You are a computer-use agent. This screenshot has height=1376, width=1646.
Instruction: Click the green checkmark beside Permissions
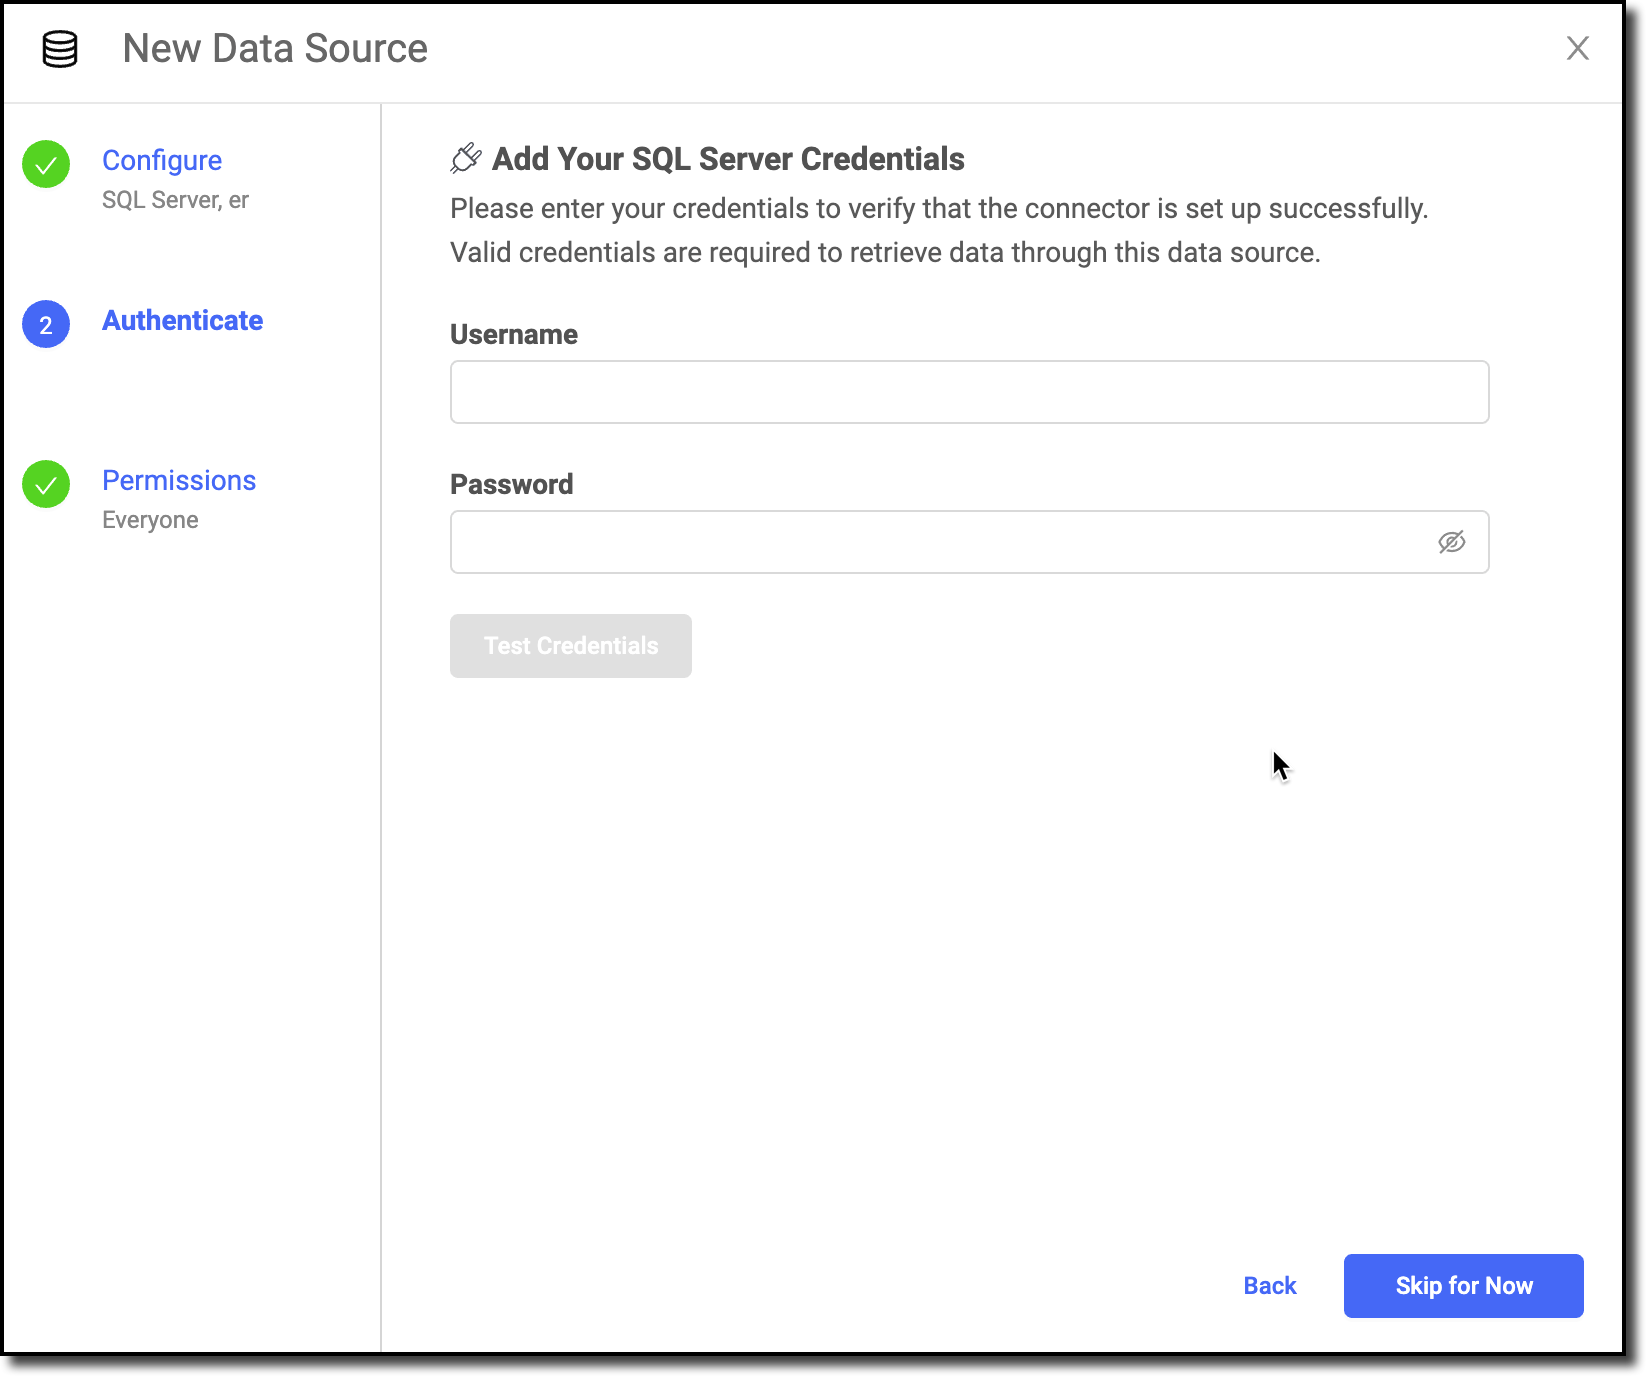coord(46,484)
